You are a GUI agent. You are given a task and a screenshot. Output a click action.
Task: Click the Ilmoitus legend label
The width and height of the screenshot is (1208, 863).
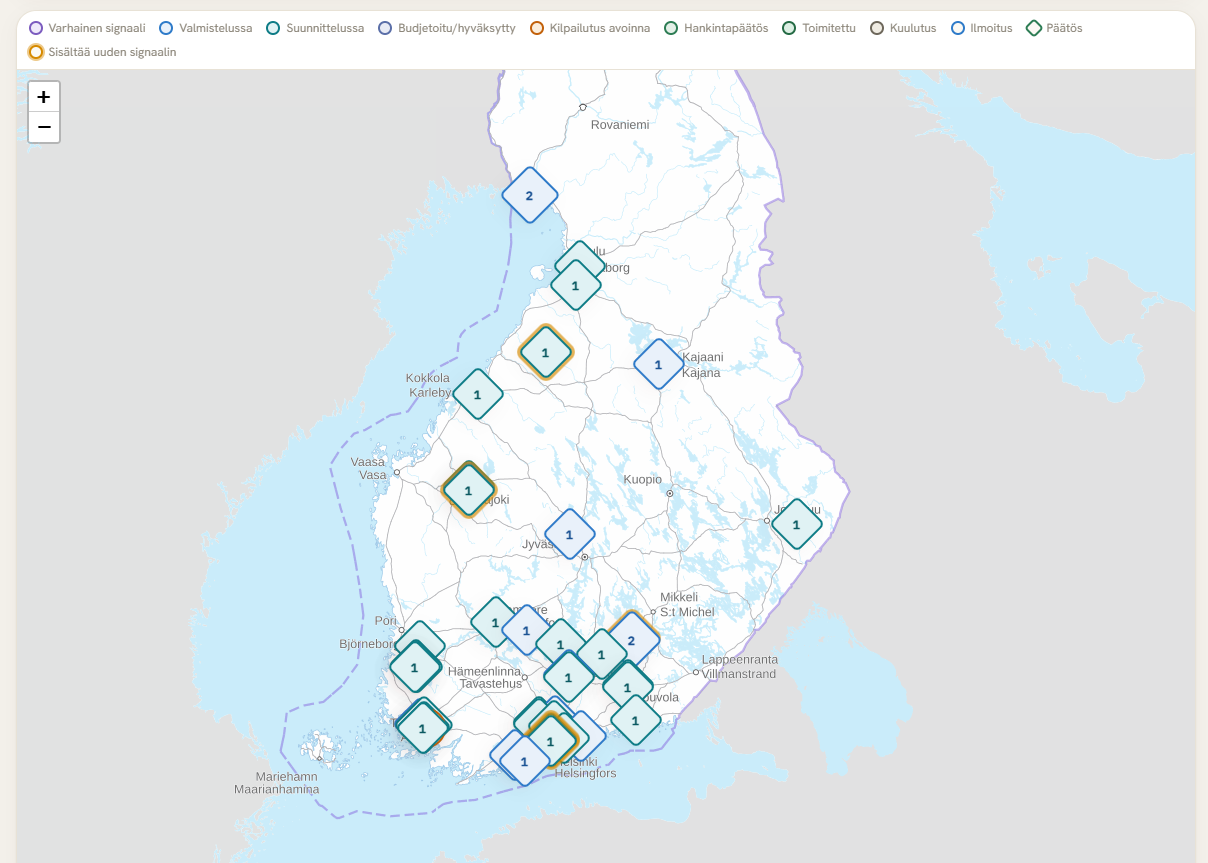click(x=990, y=28)
